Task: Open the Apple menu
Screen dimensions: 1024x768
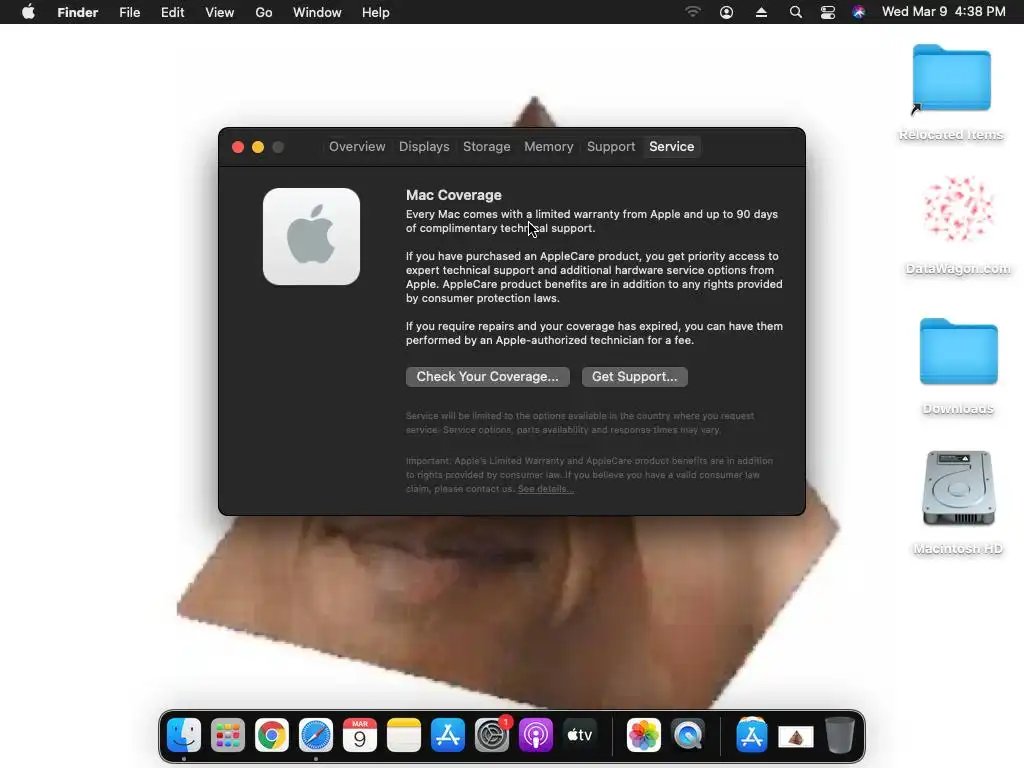Action: coord(28,12)
